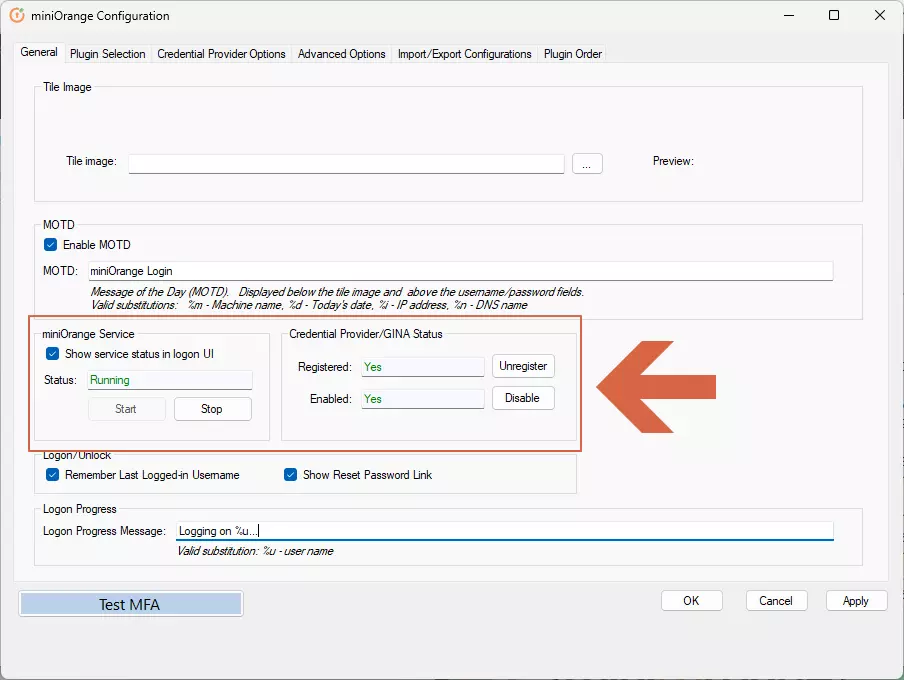Disable the credential provider
This screenshot has width=904, height=680.
(523, 398)
